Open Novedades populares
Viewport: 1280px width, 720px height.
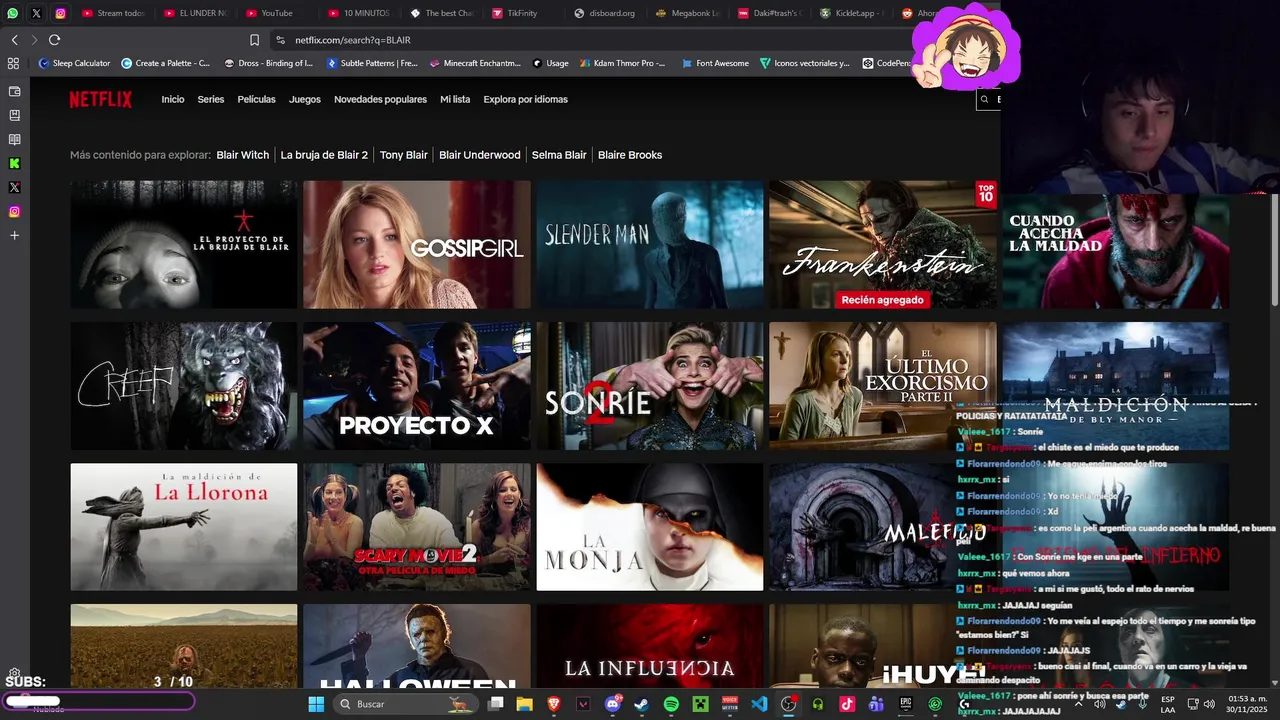click(x=380, y=99)
